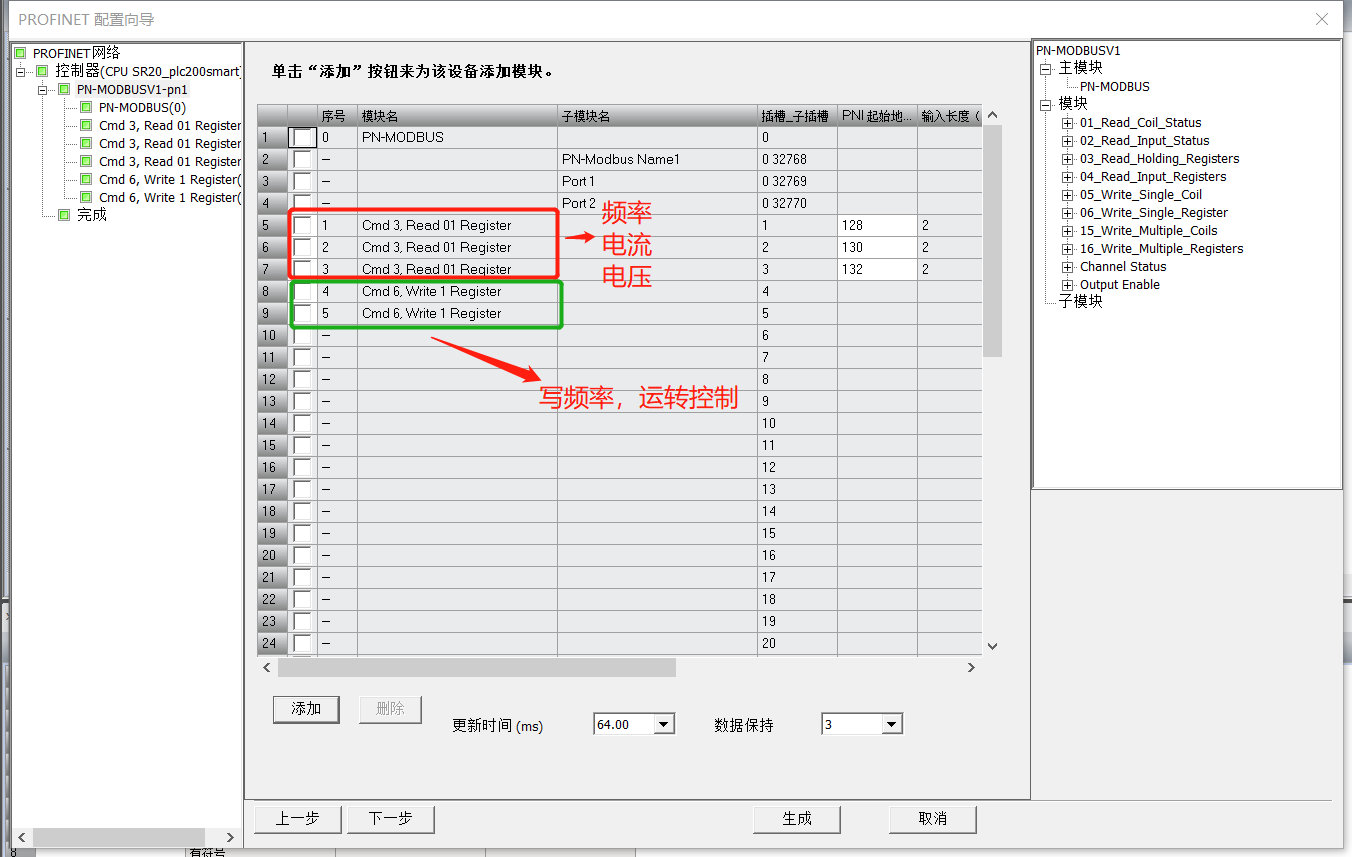
Task: Expand the 16_Write_Multiple_Registers module
Action: [1068, 249]
